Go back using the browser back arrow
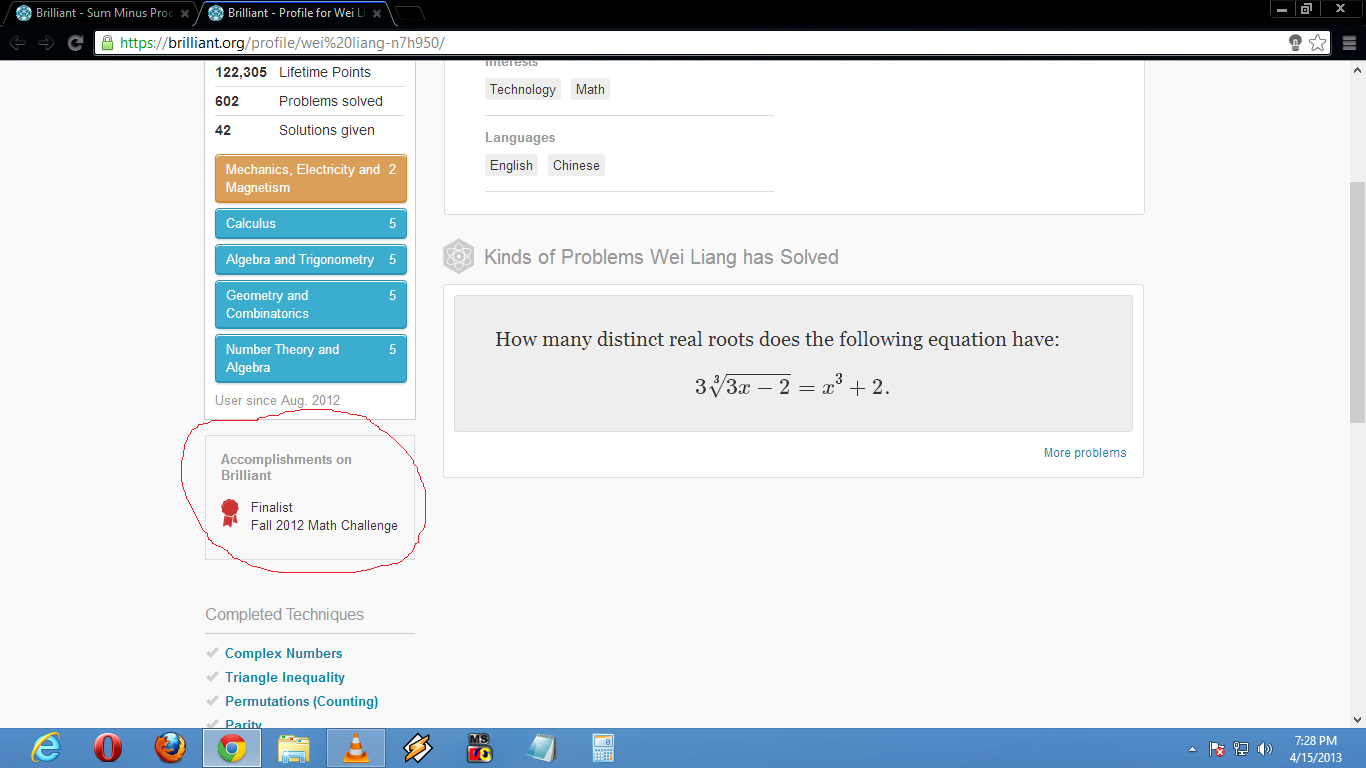This screenshot has height=768, width=1366. (18, 43)
